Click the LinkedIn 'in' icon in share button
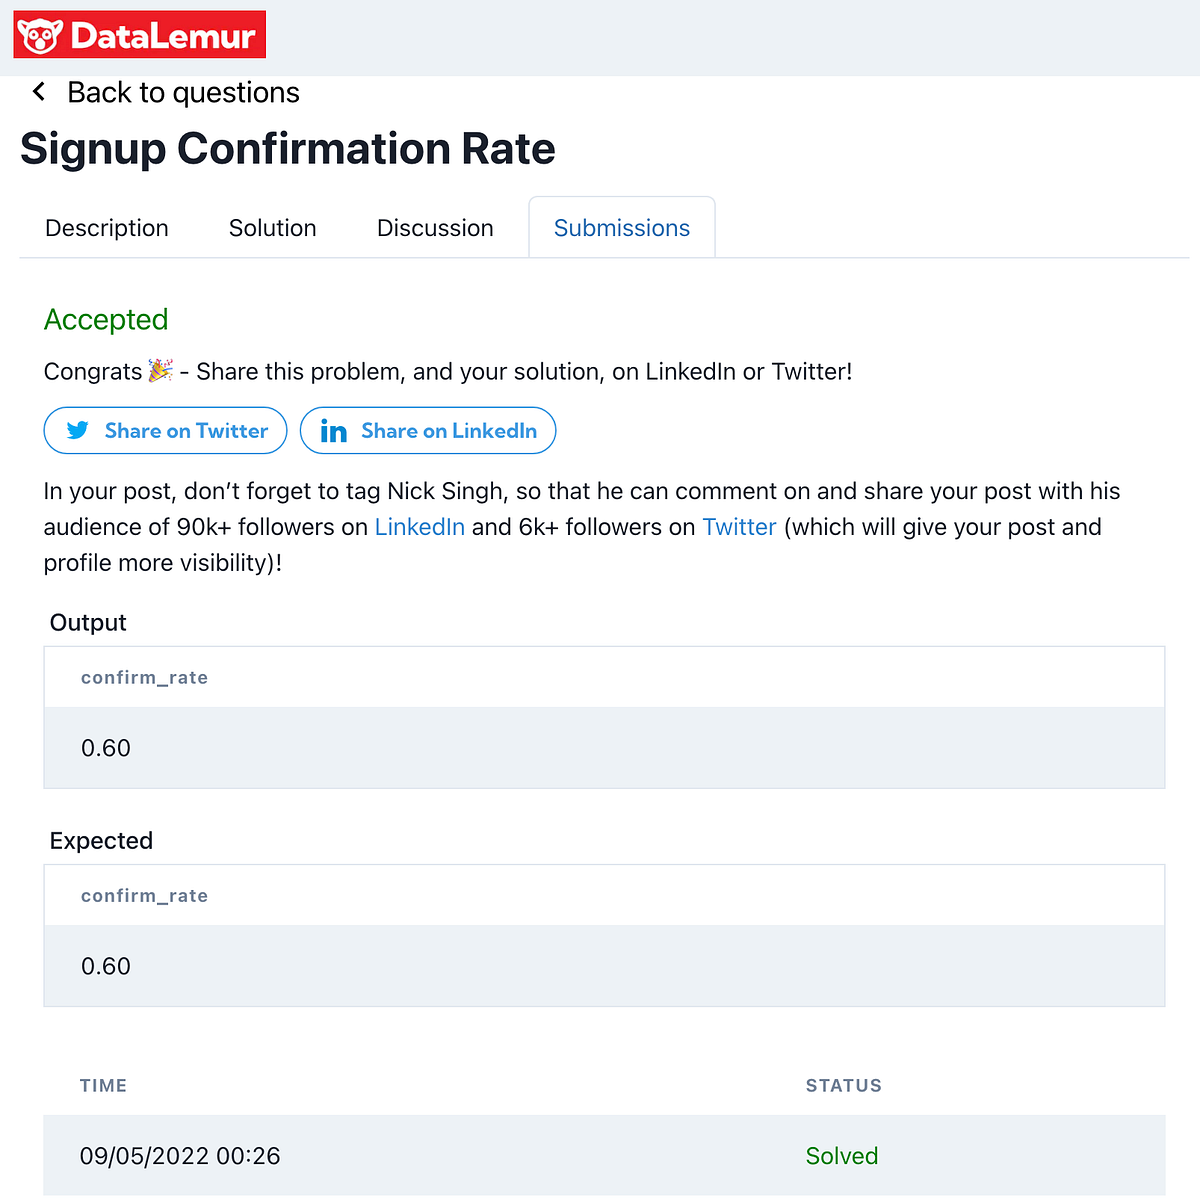This screenshot has height=1203, width=1200. [333, 430]
